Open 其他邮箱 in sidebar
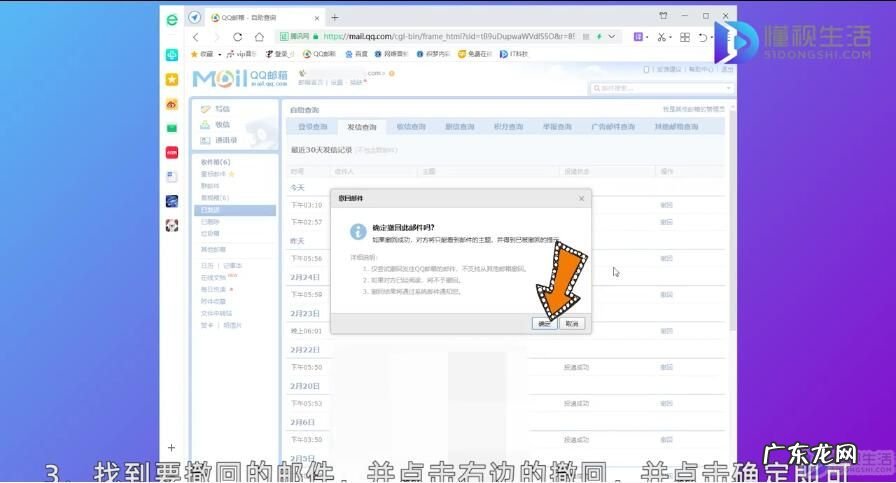 (213, 250)
